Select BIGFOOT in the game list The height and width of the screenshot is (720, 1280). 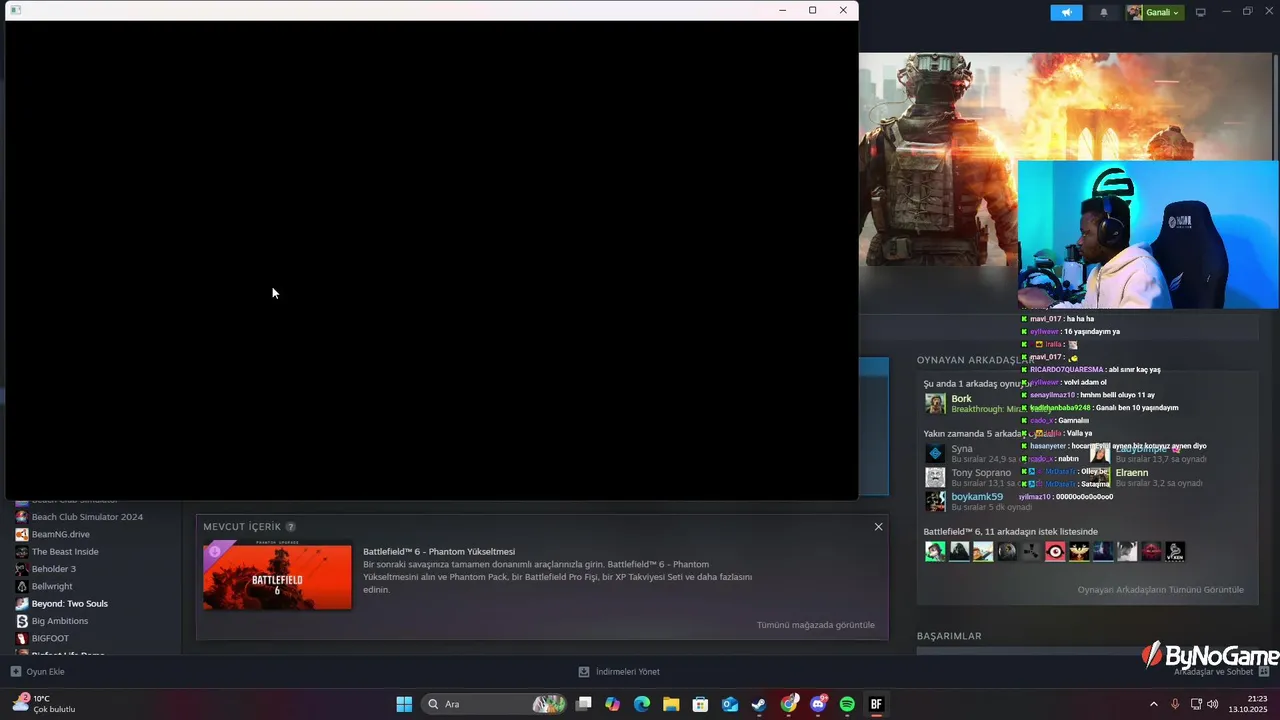coord(50,638)
